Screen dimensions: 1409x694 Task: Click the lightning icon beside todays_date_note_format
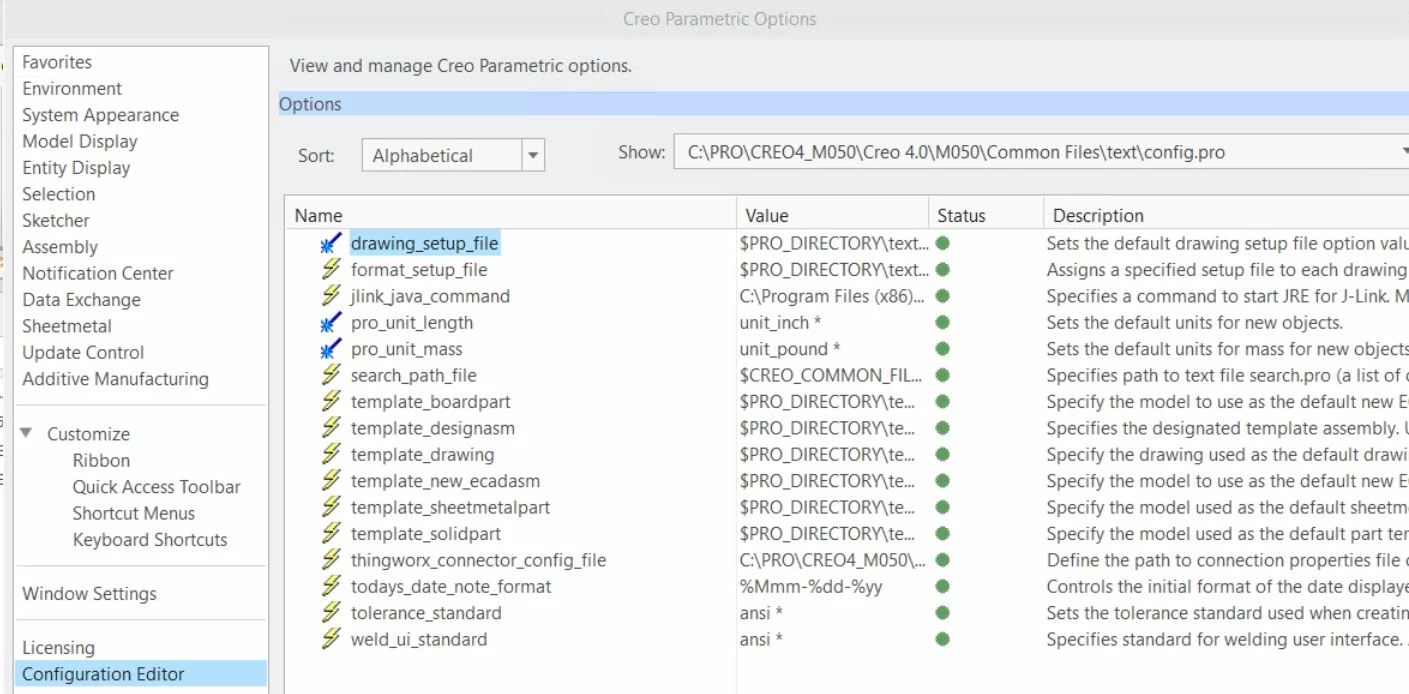[x=331, y=586]
